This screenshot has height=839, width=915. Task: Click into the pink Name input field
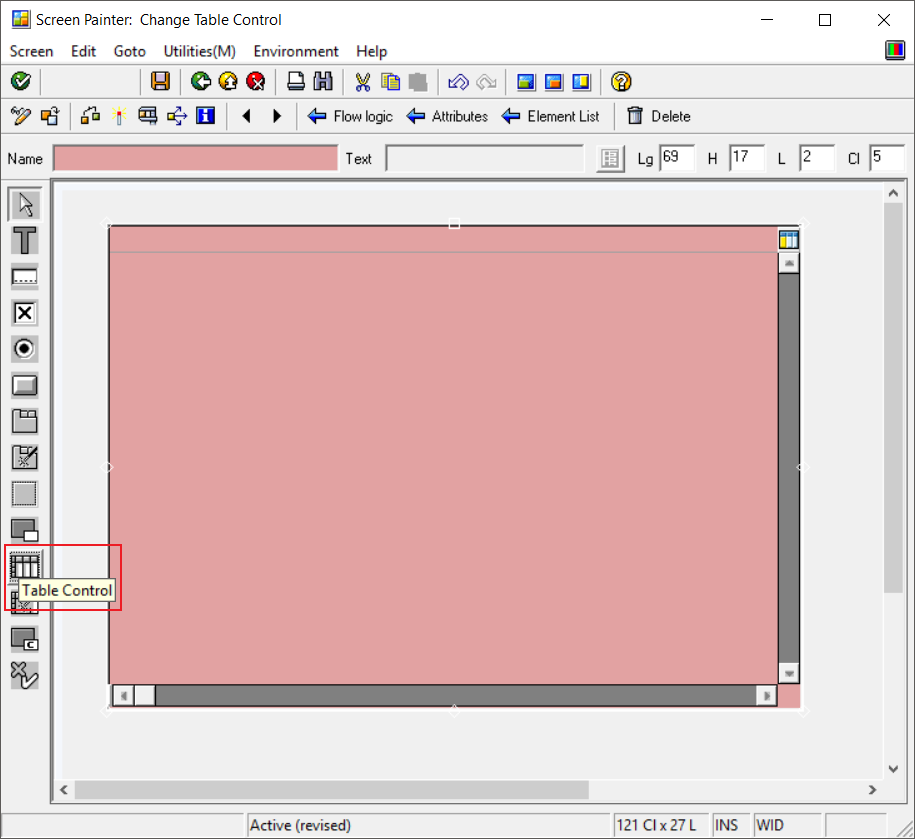[x=195, y=158]
